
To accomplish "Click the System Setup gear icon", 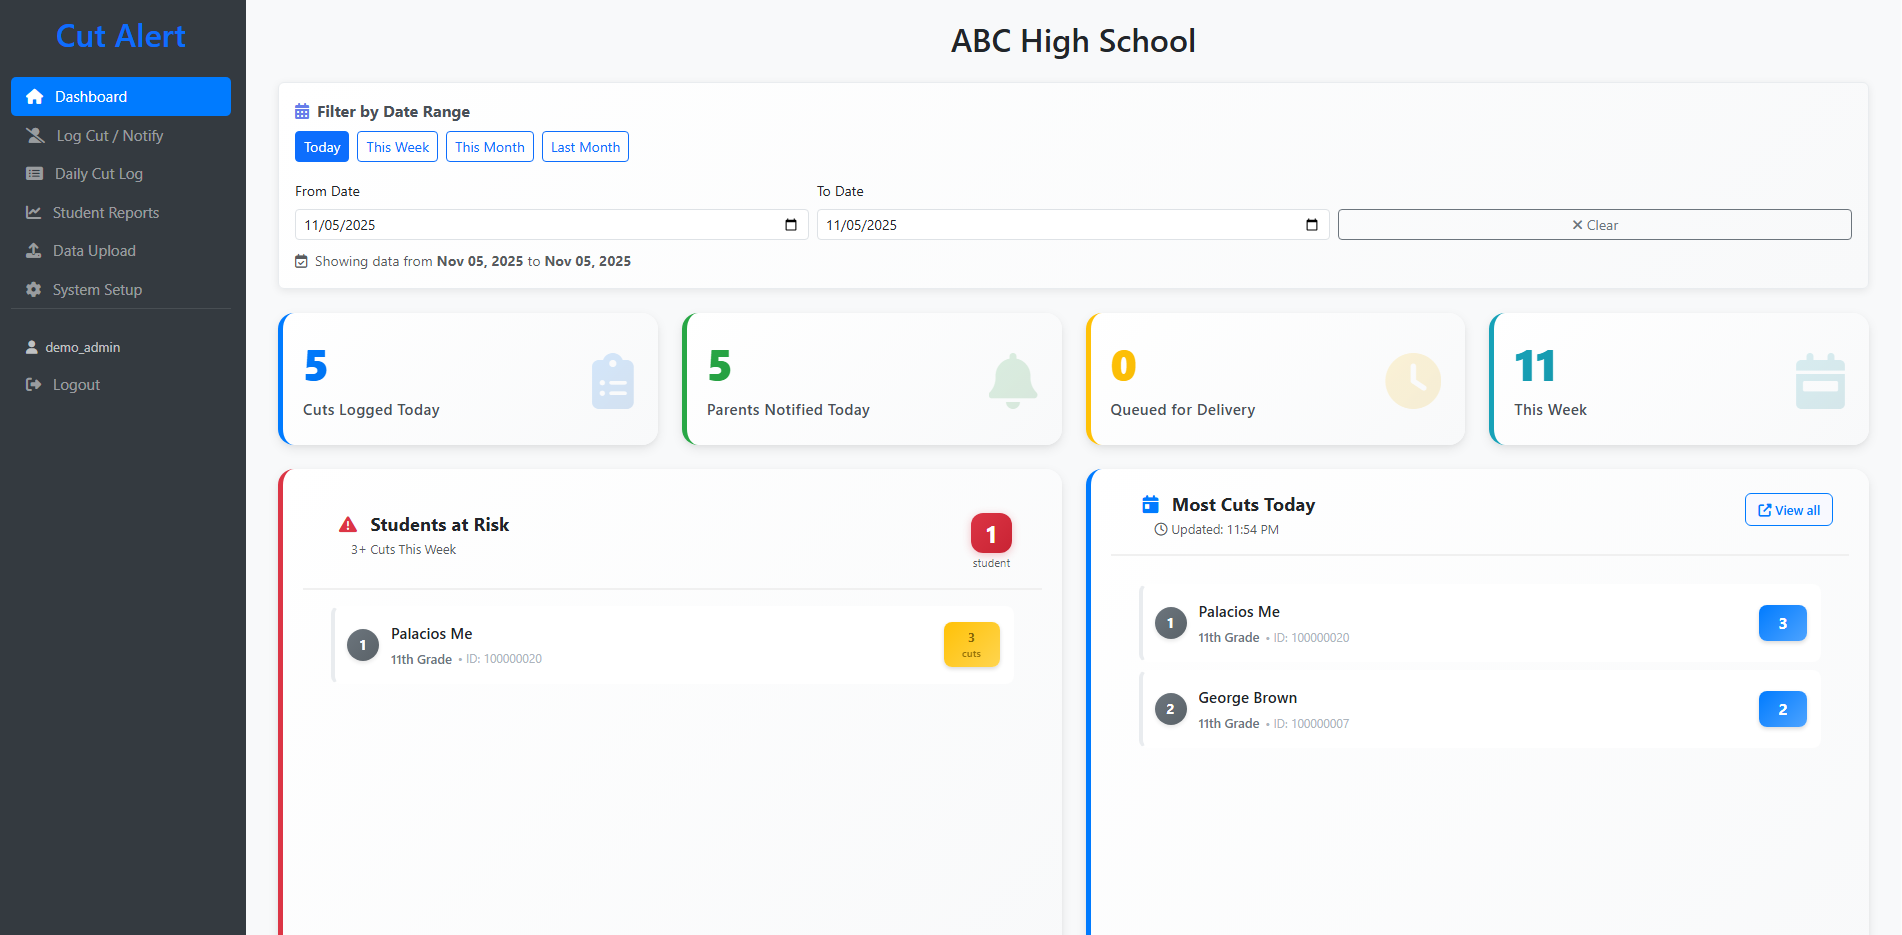I will (x=33, y=289).
